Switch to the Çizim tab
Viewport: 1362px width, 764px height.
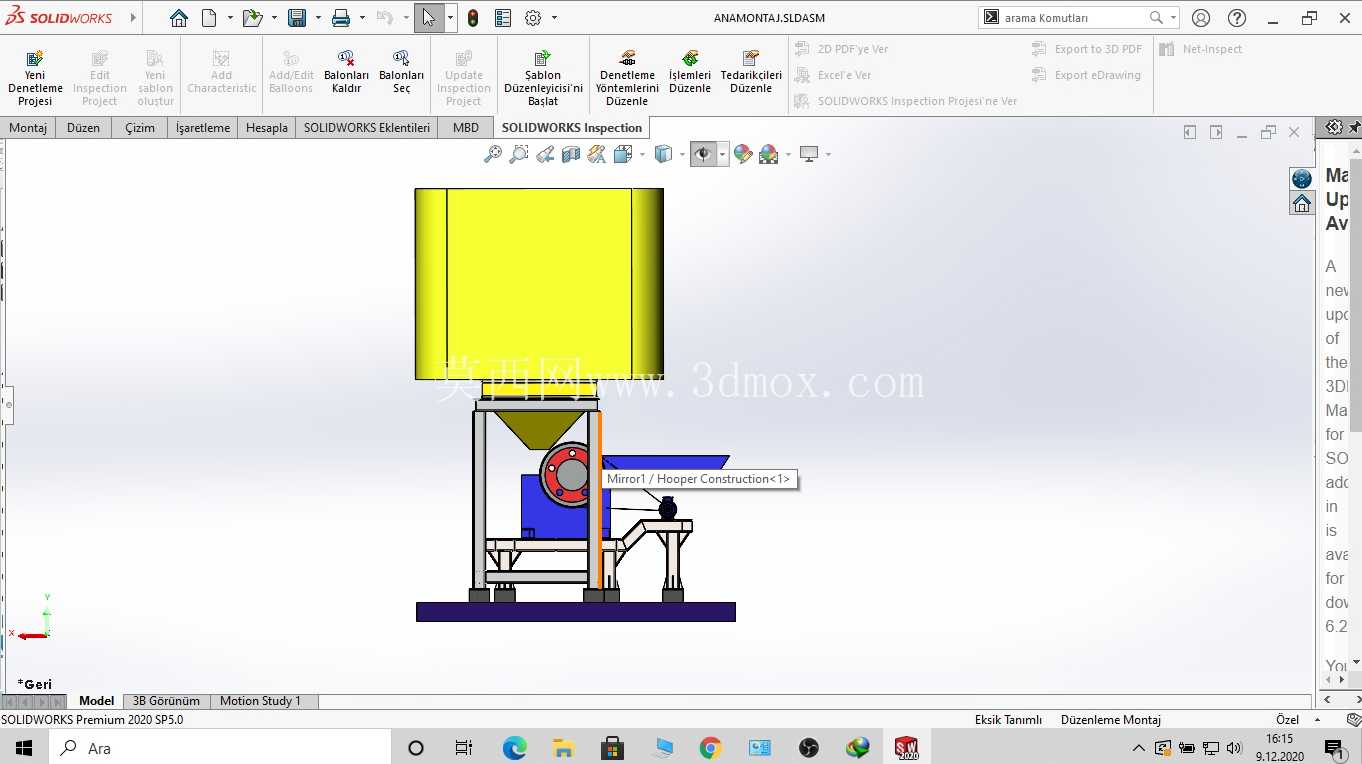[x=140, y=128]
